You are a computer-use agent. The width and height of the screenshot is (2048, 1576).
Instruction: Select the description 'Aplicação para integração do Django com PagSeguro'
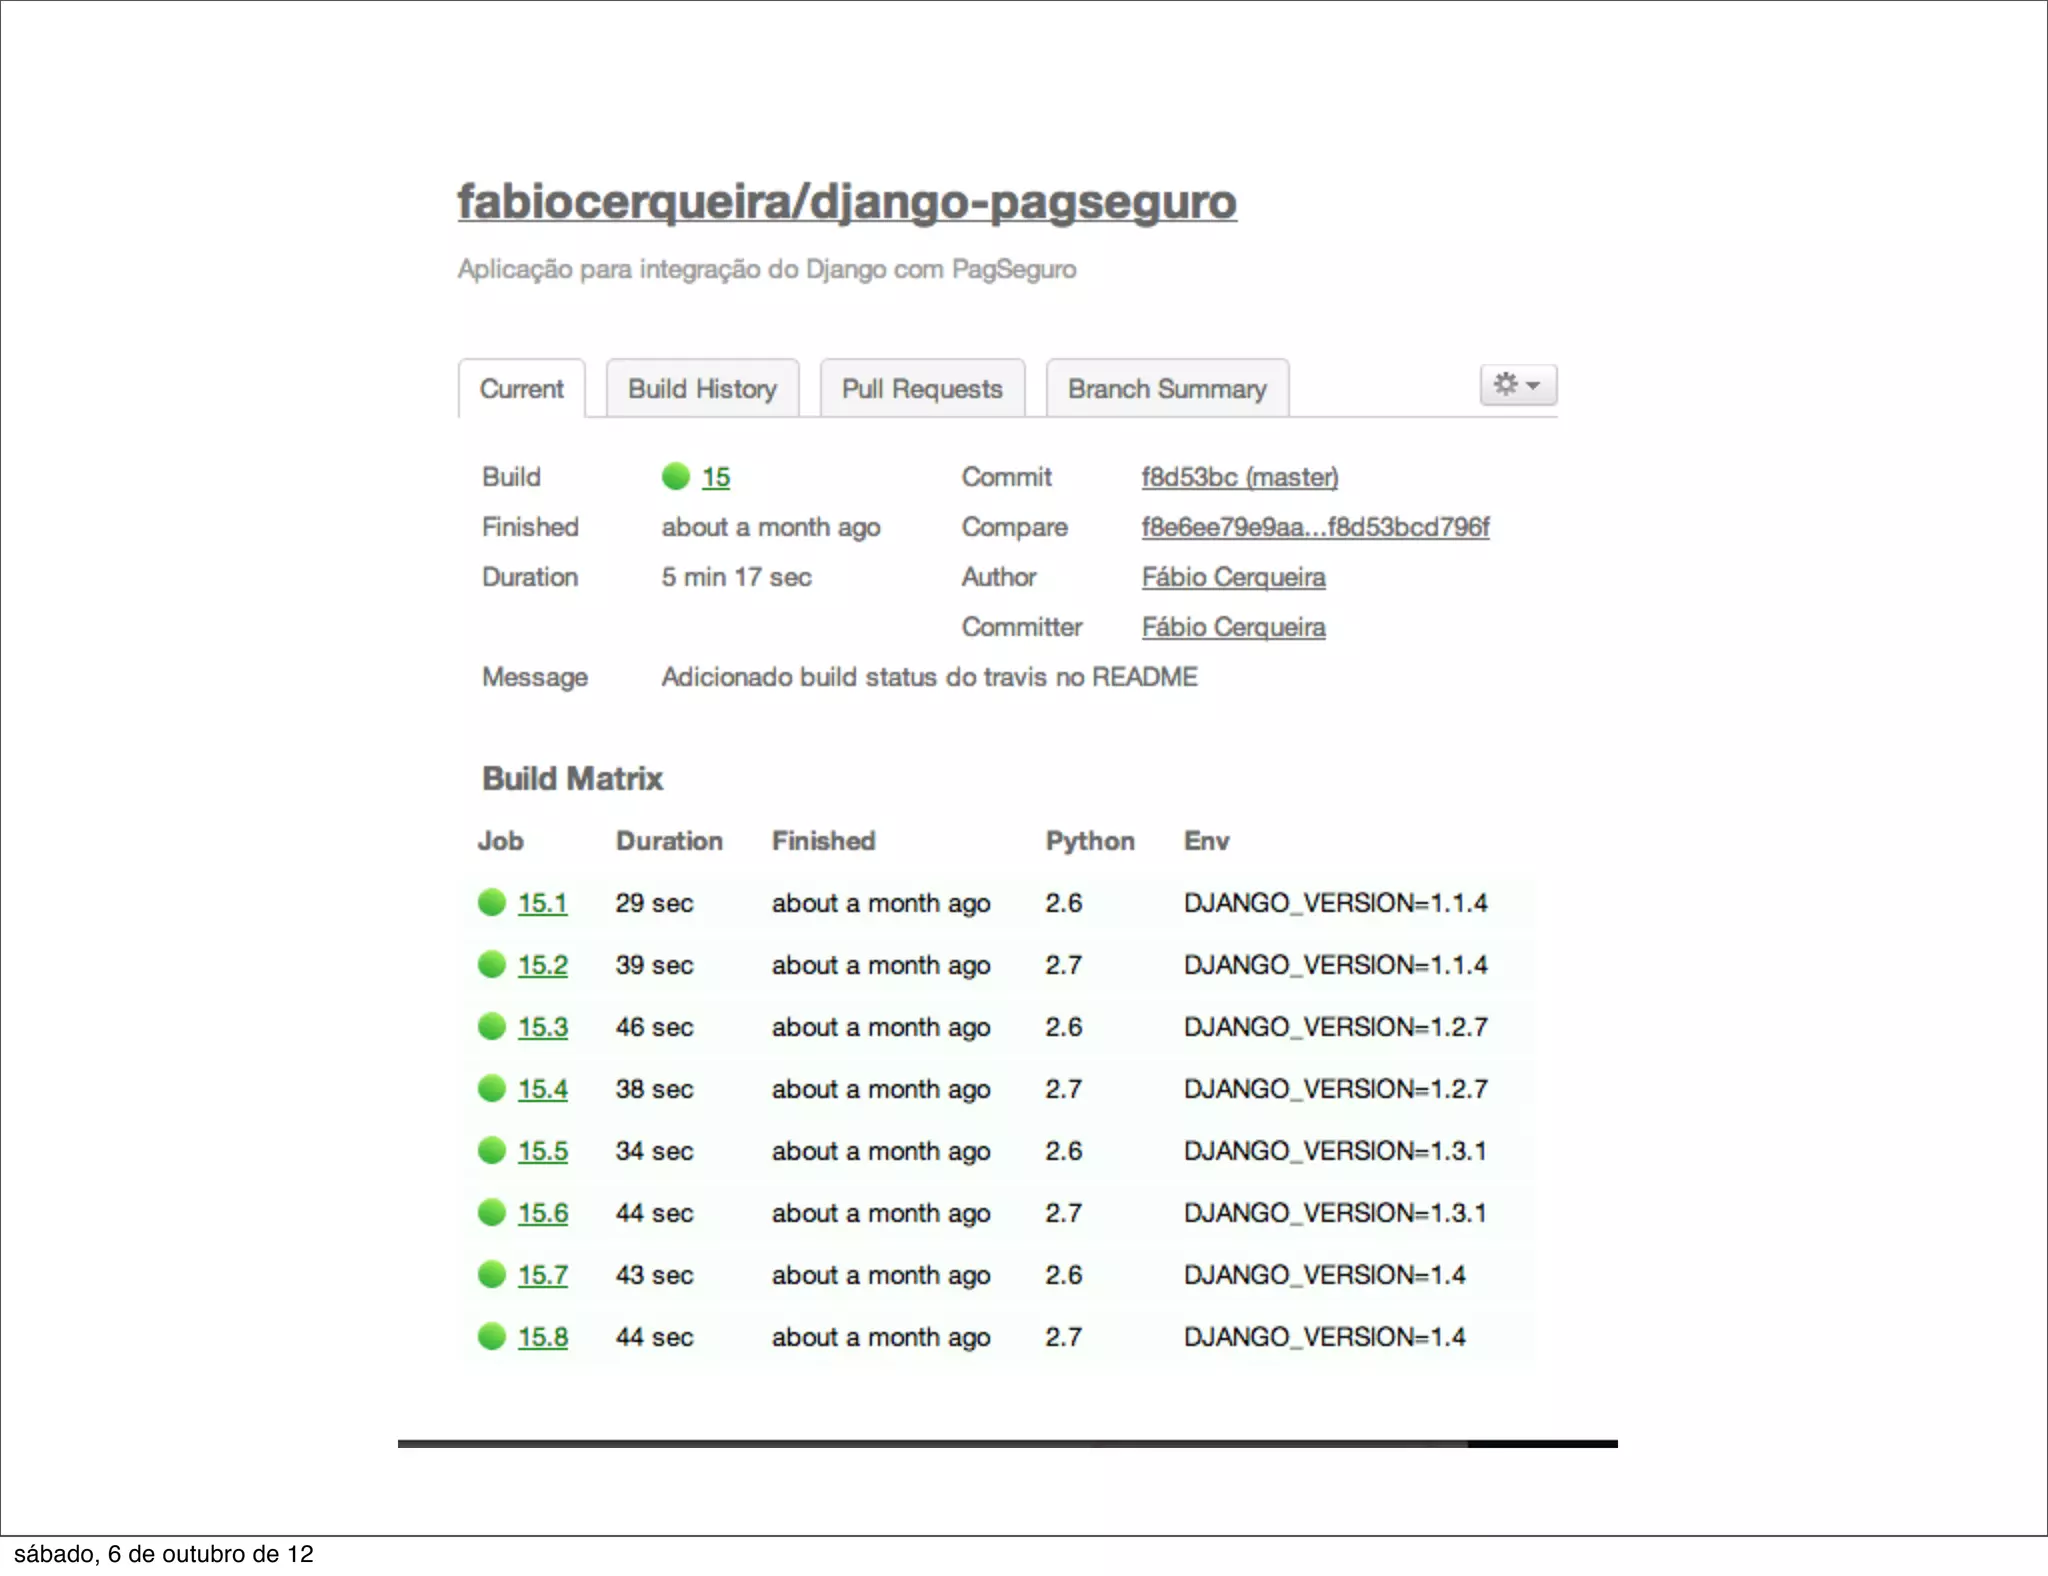pyautogui.click(x=767, y=269)
